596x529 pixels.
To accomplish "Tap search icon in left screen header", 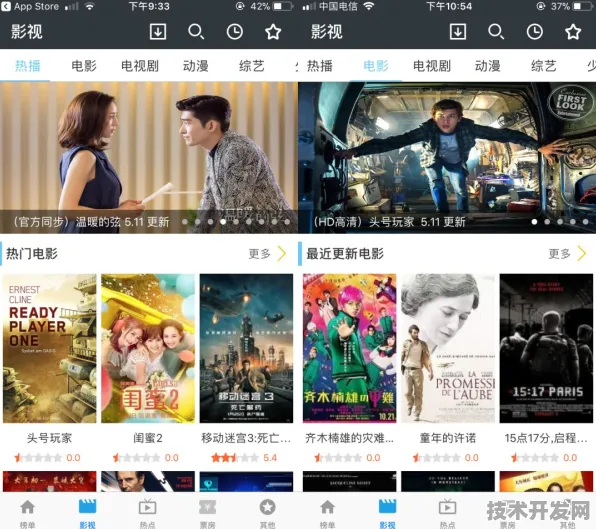I will click(196, 32).
